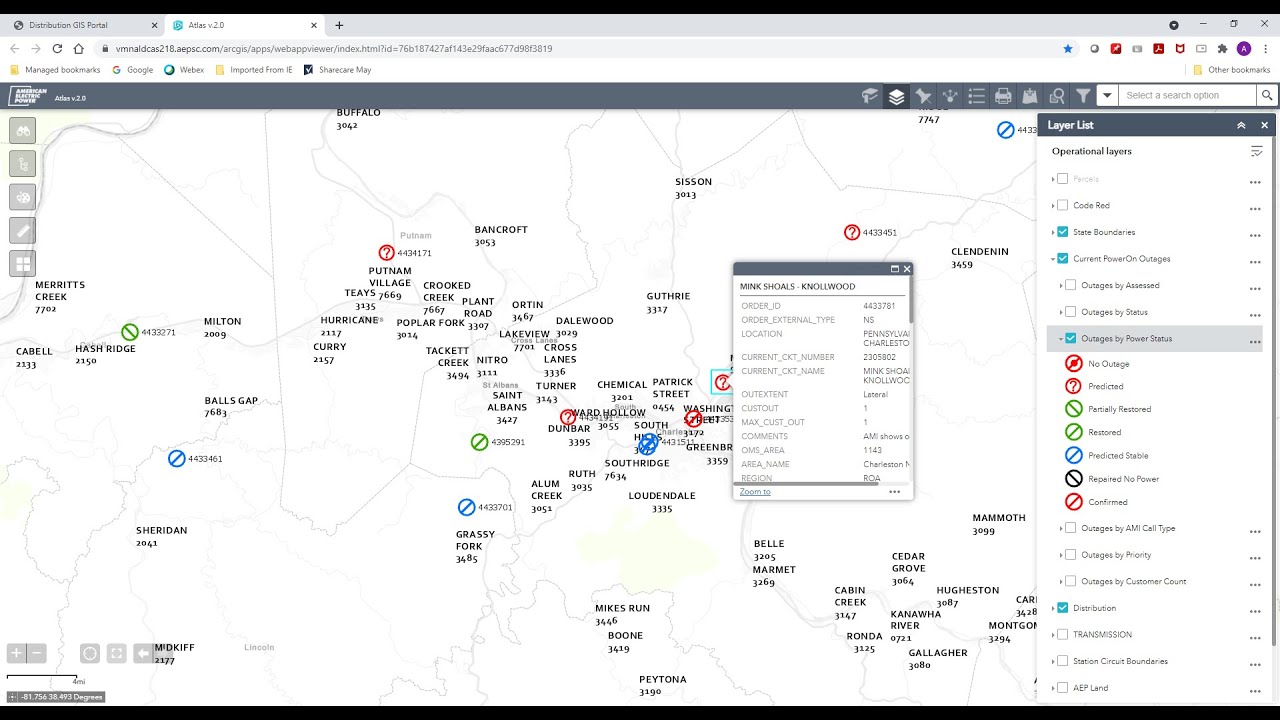
Task: Click predicted outage marker 4433451
Action: [x=852, y=232]
